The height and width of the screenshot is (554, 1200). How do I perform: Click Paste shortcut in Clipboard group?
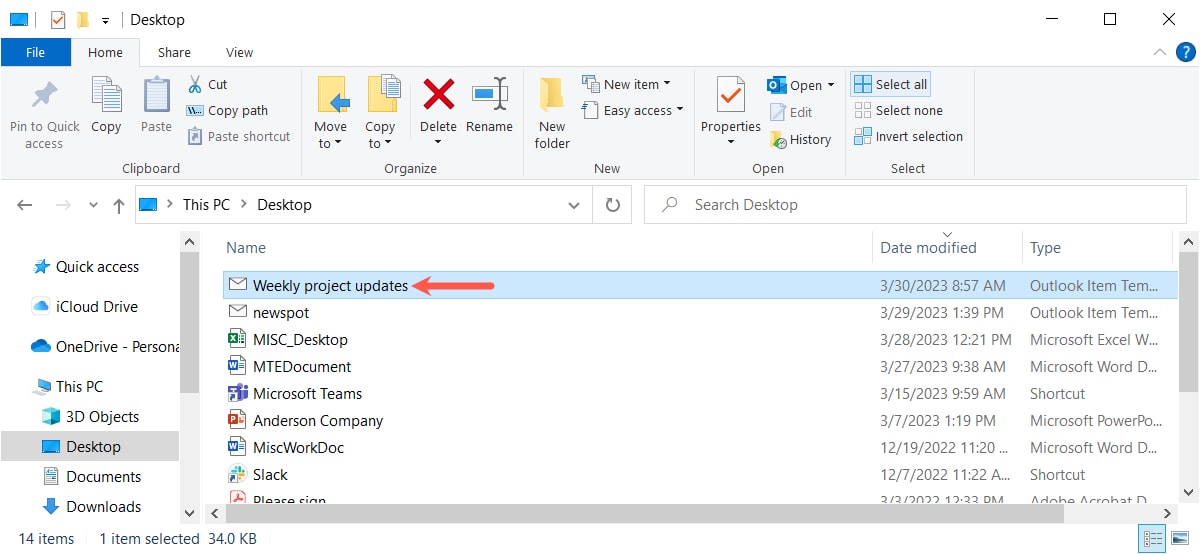[x=238, y=136]
